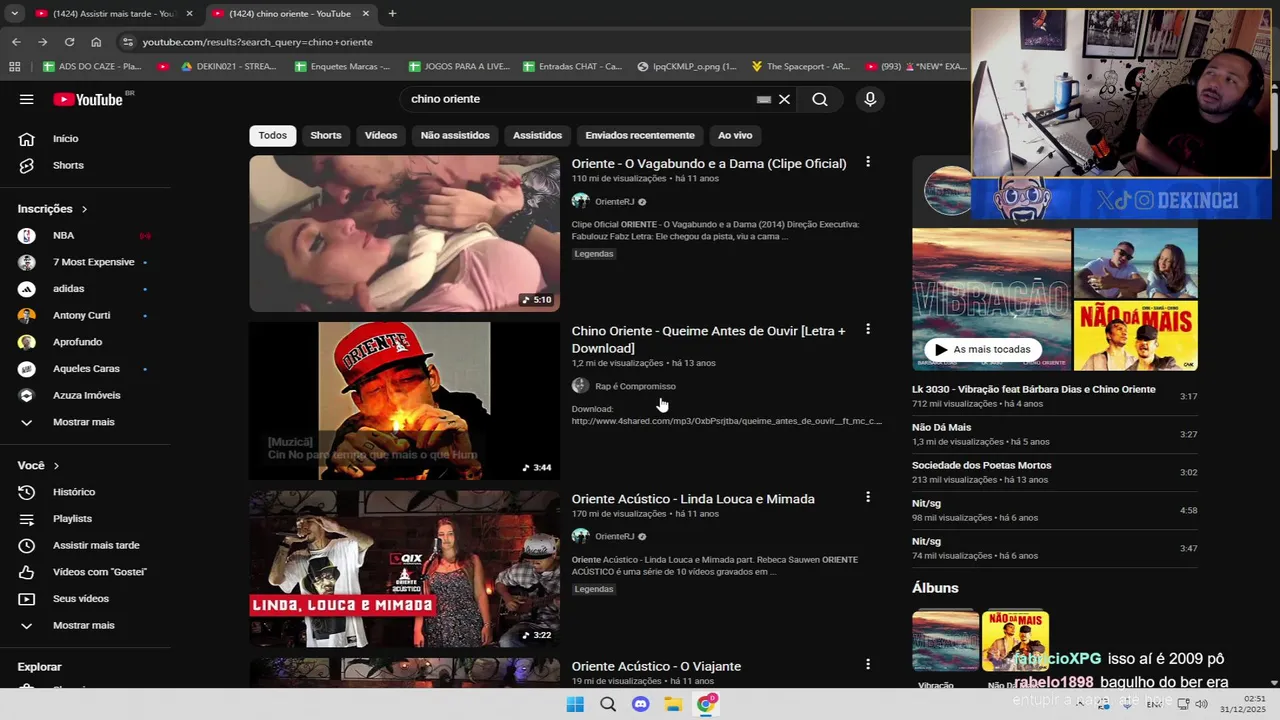The width and height of the screenshot is (1280, 720).
Task: Select the Ao vivo filter chip
Action: (735, 135)
